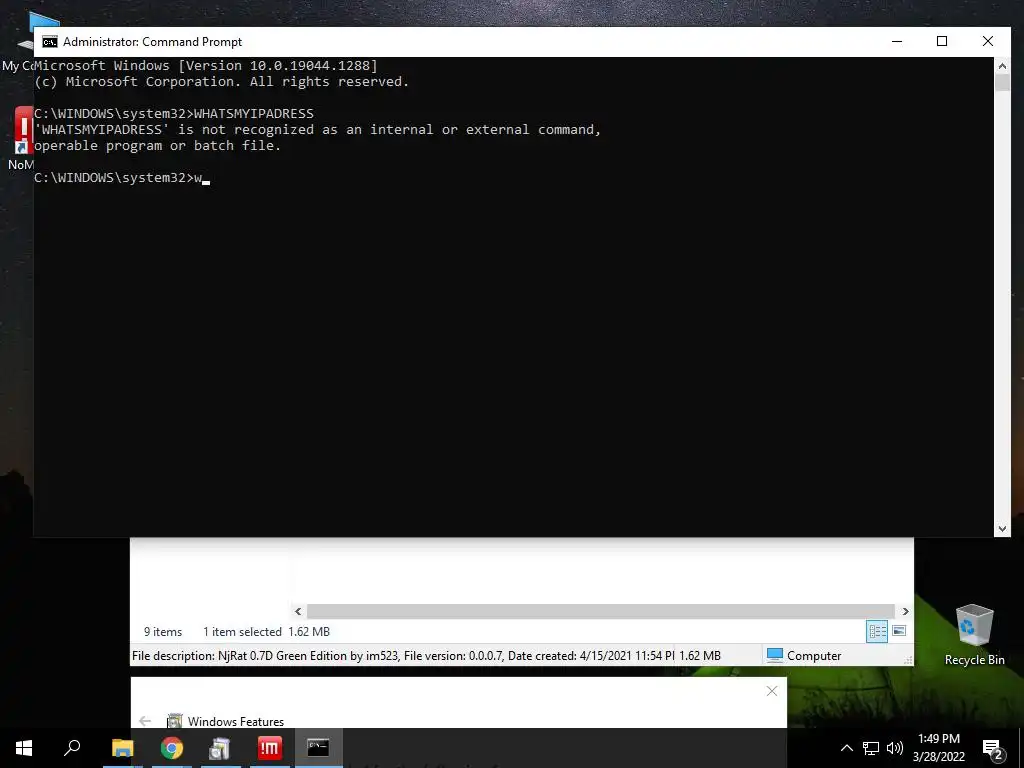The width and height of the screenshot is (1024, 768).
Task: Click 'operable program or batch file.' line
Action: click(157, 146)
